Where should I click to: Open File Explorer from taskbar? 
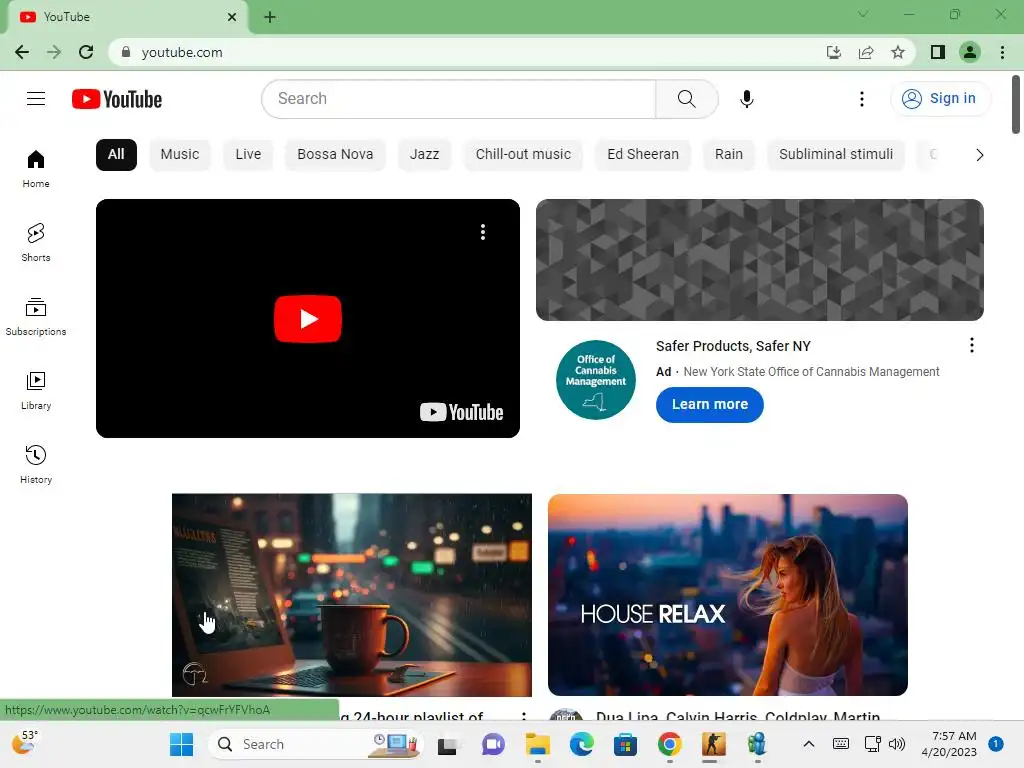click(537, 744)
